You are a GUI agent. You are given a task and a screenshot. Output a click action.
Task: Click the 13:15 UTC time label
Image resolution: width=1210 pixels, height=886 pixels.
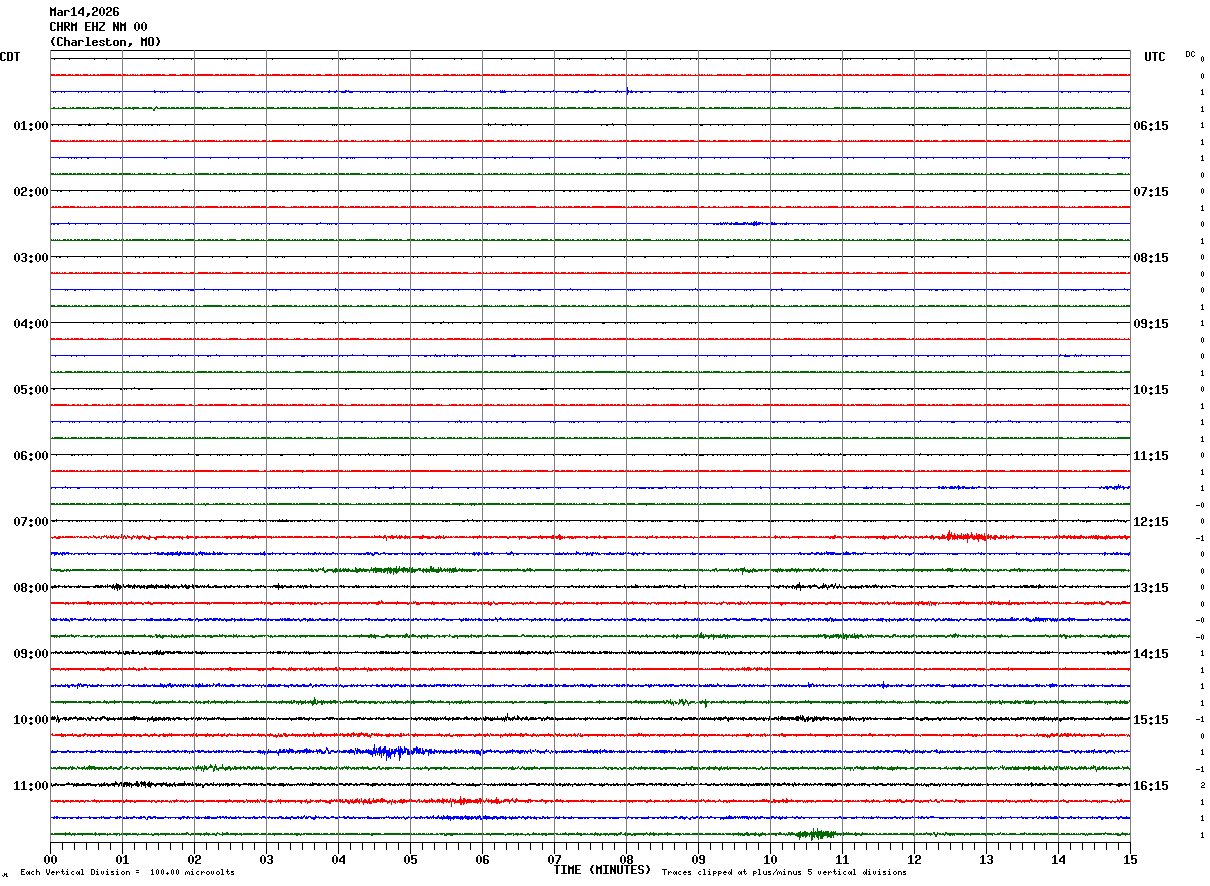1151,588
